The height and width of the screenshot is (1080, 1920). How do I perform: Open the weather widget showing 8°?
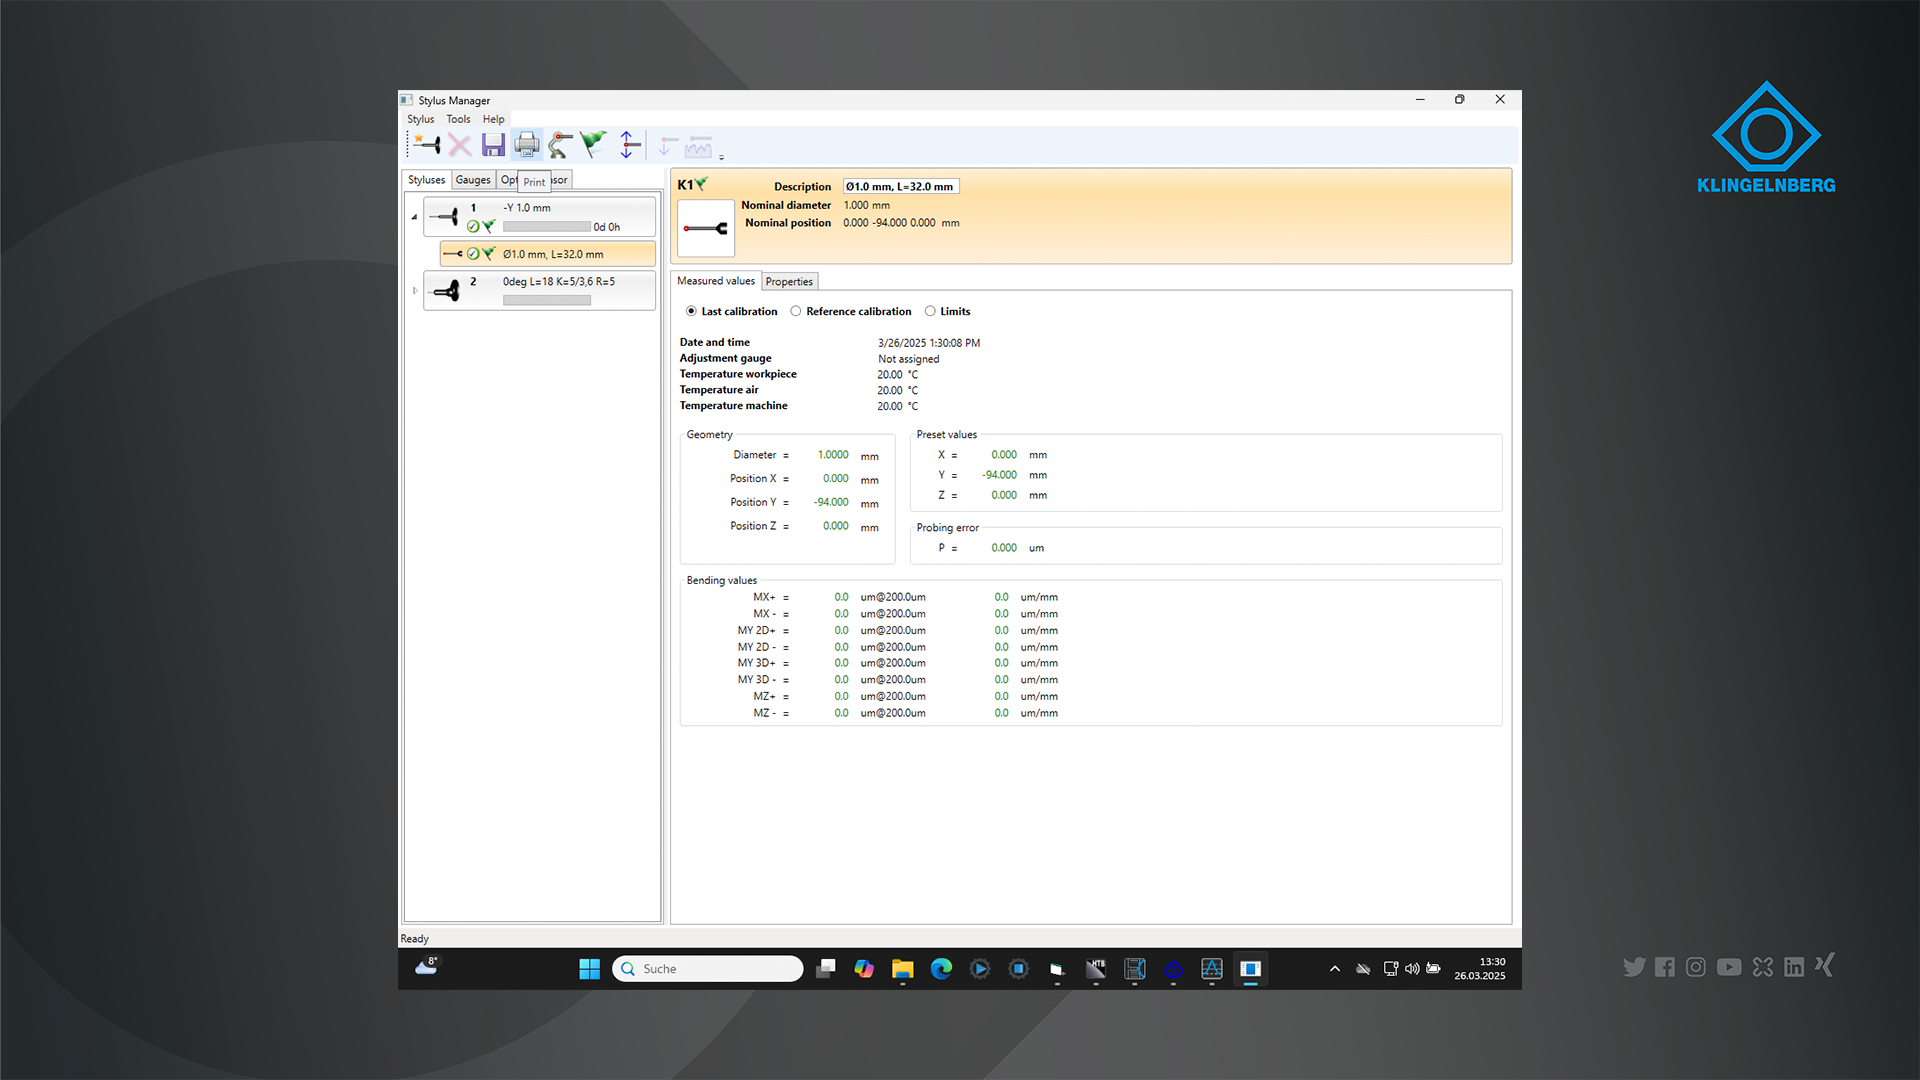[x=427, y=966]
